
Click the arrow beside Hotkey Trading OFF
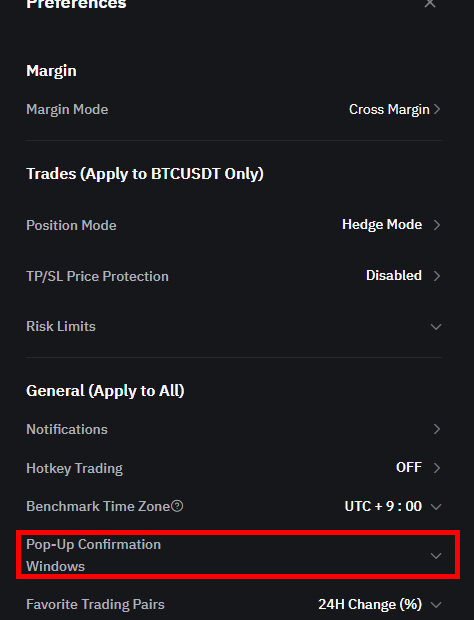(437, 468)
